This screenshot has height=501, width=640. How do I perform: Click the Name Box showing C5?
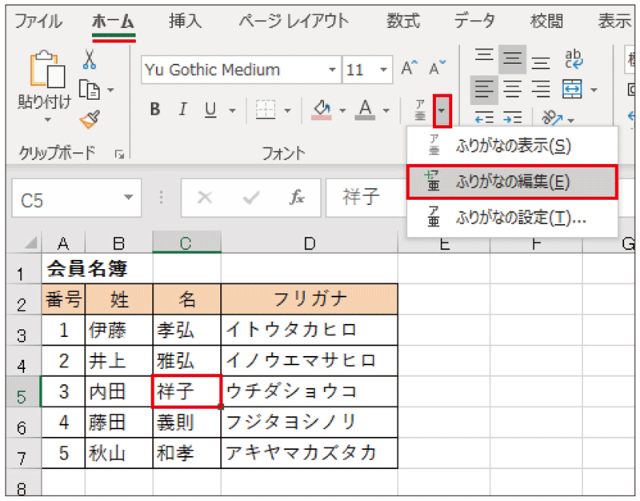[76, 198]
